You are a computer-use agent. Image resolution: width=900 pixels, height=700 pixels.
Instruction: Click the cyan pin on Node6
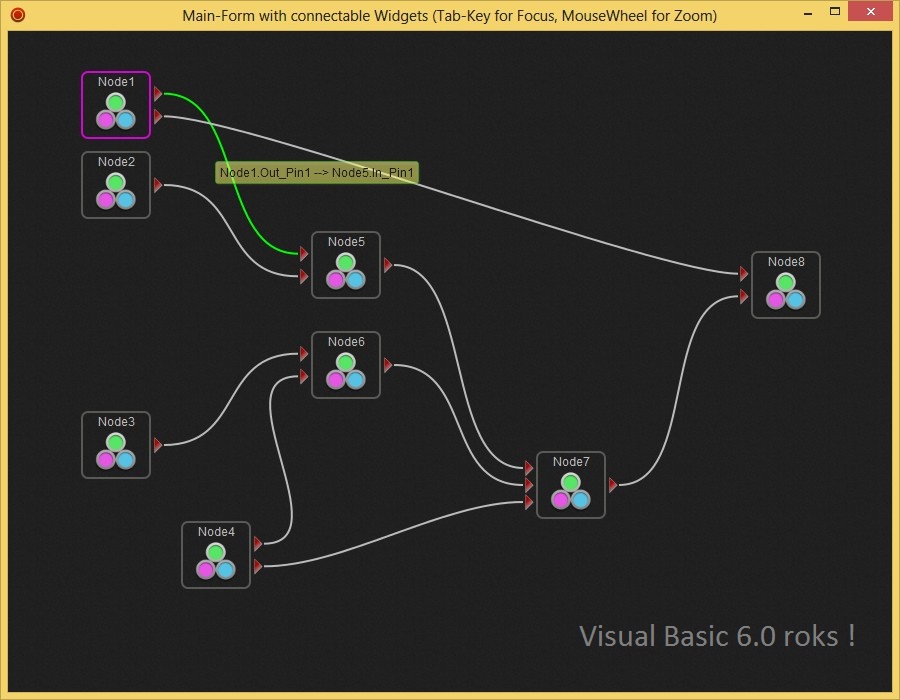click(x=356, y=379)
